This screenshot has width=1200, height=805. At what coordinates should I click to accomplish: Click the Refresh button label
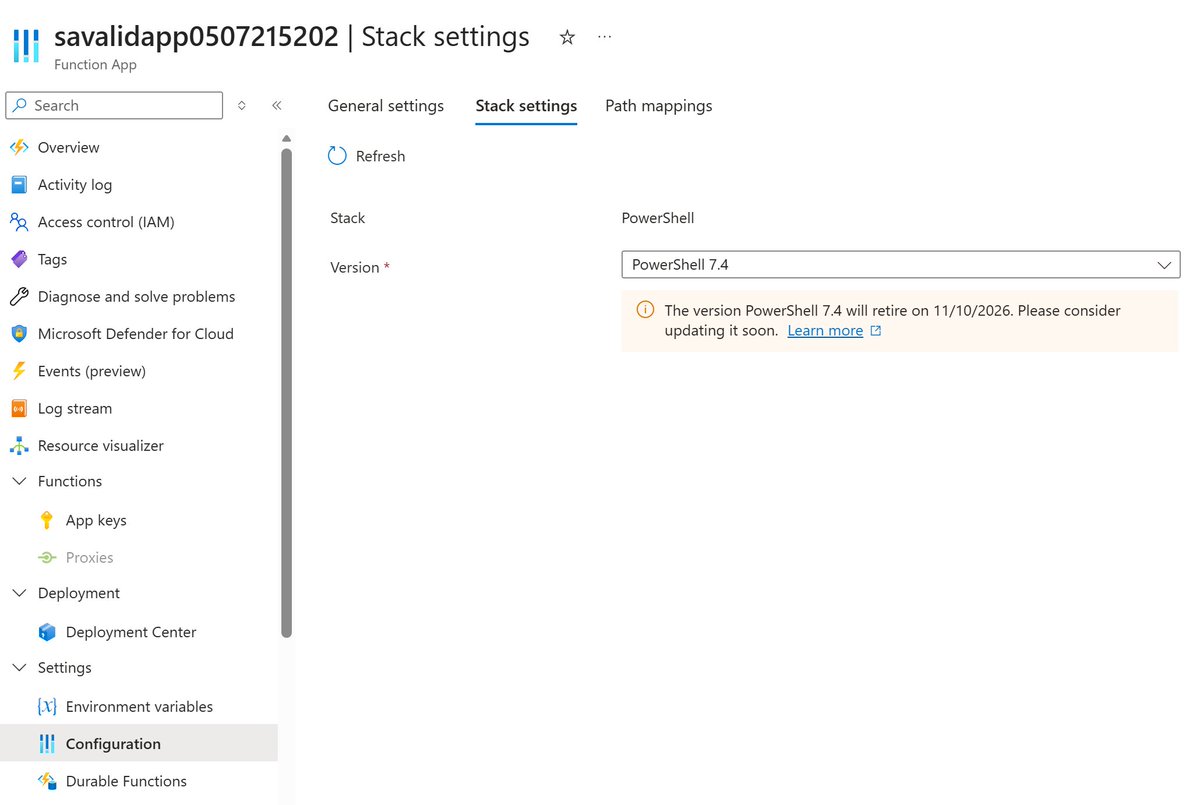point(381,156)
